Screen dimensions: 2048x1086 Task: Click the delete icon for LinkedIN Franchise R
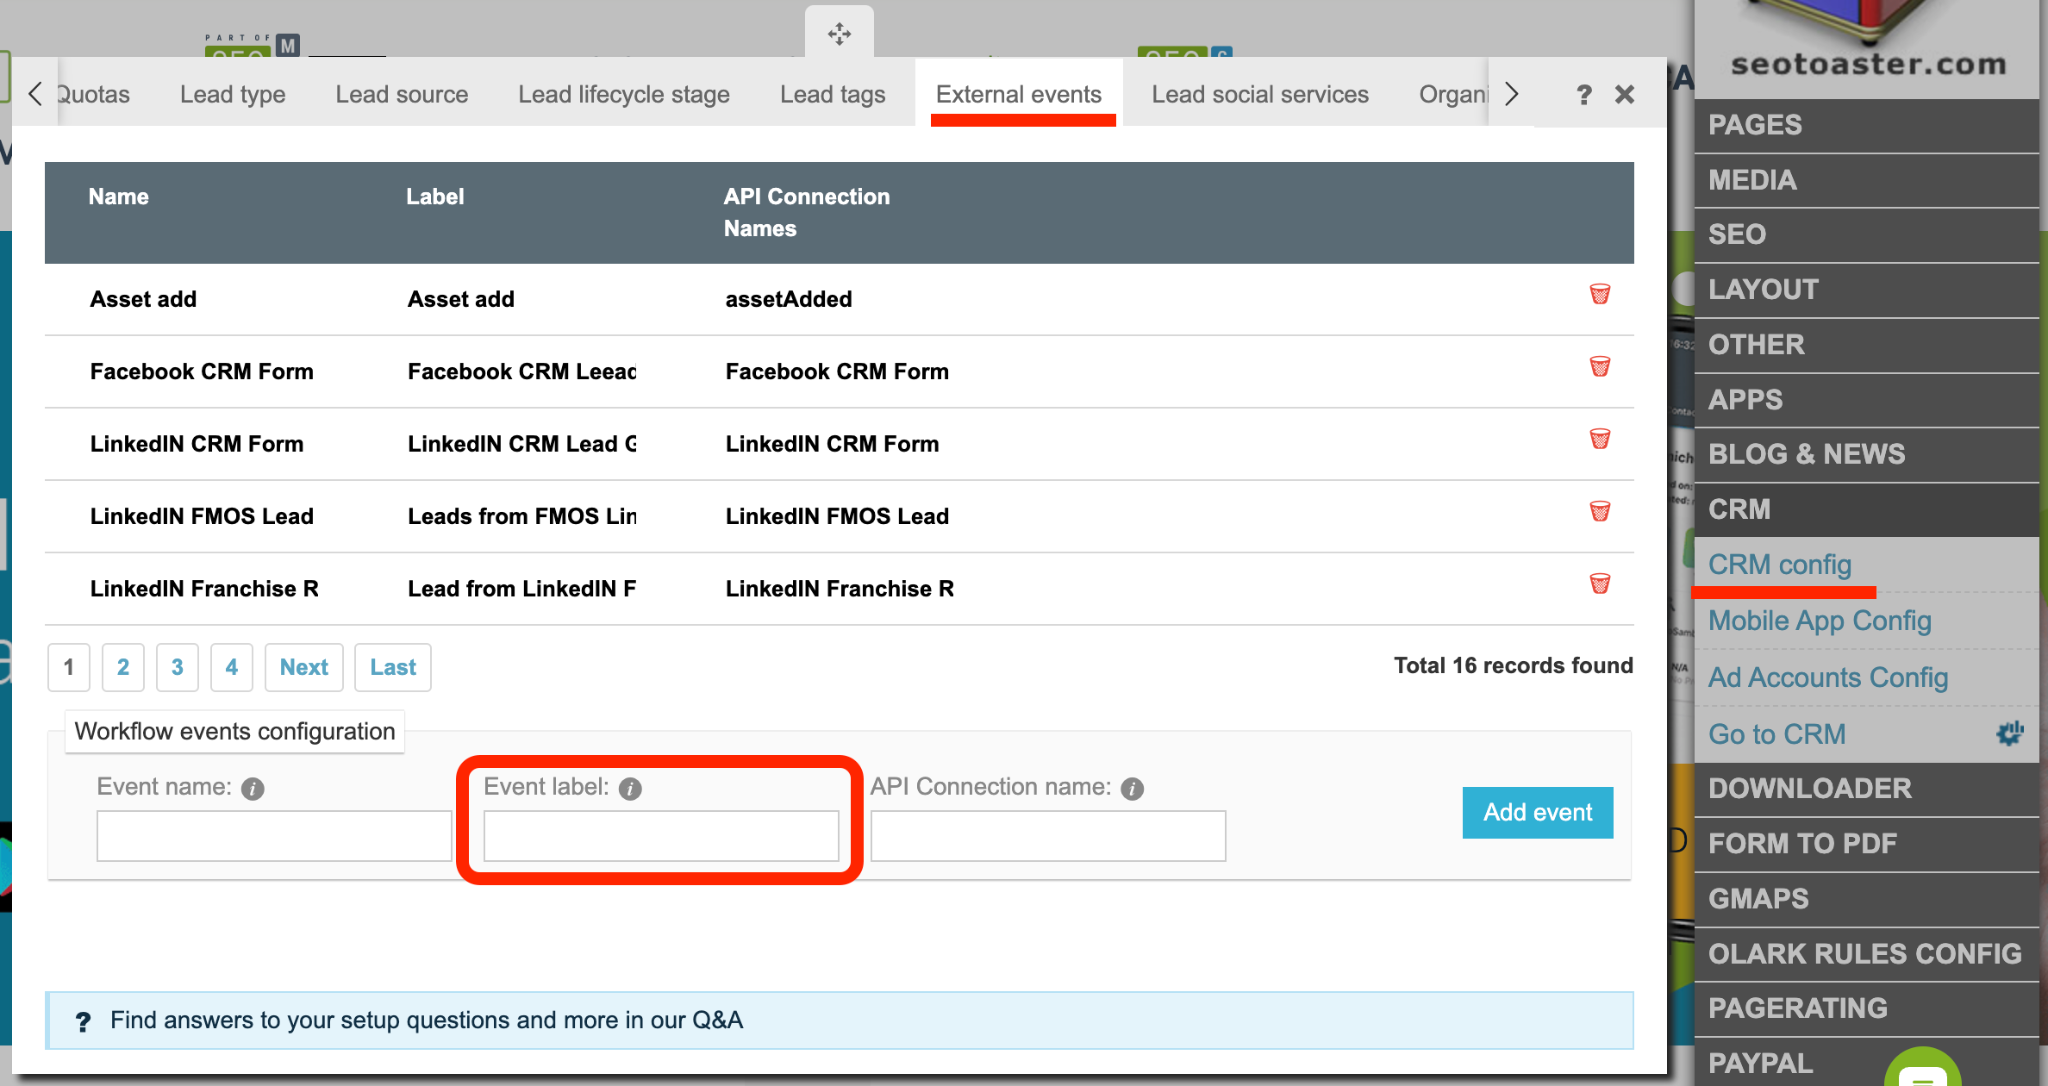(x=1600, y=584)
